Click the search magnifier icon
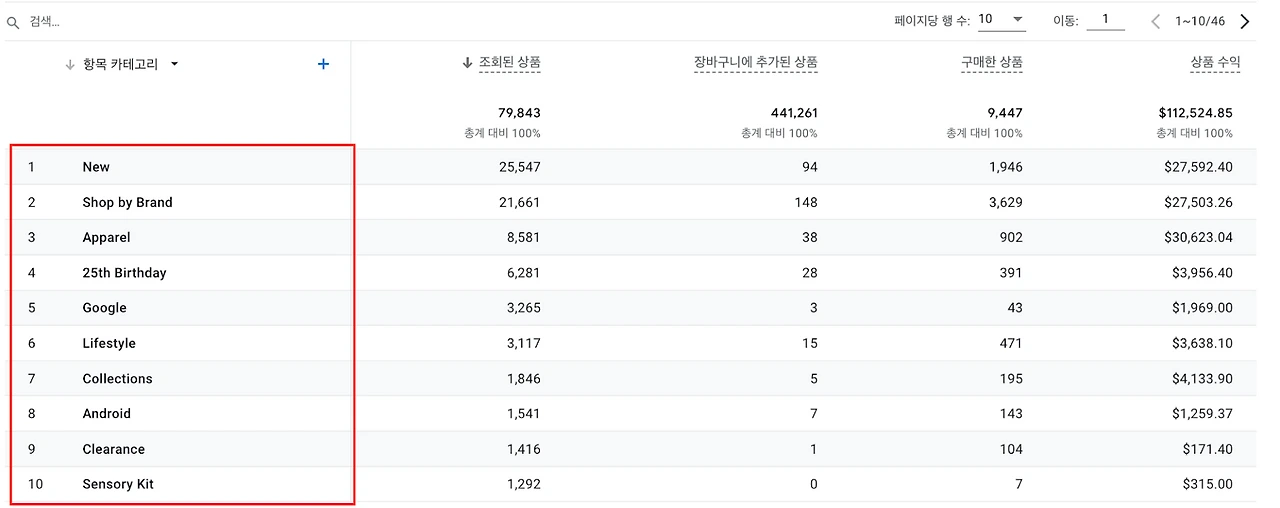 click(x=14, y=21)
